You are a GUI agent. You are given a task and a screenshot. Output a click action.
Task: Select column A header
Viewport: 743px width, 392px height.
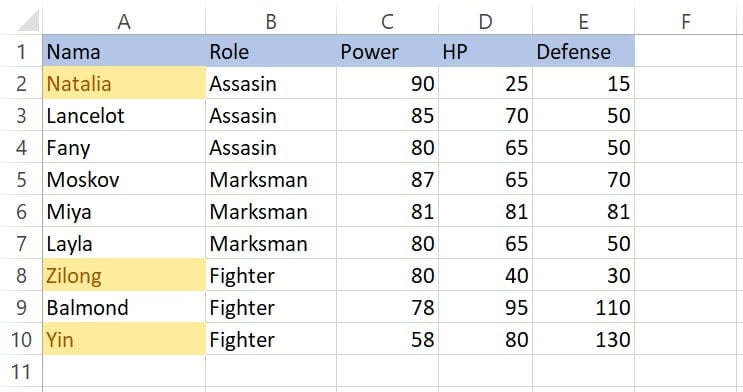click(x=124, y=21)
